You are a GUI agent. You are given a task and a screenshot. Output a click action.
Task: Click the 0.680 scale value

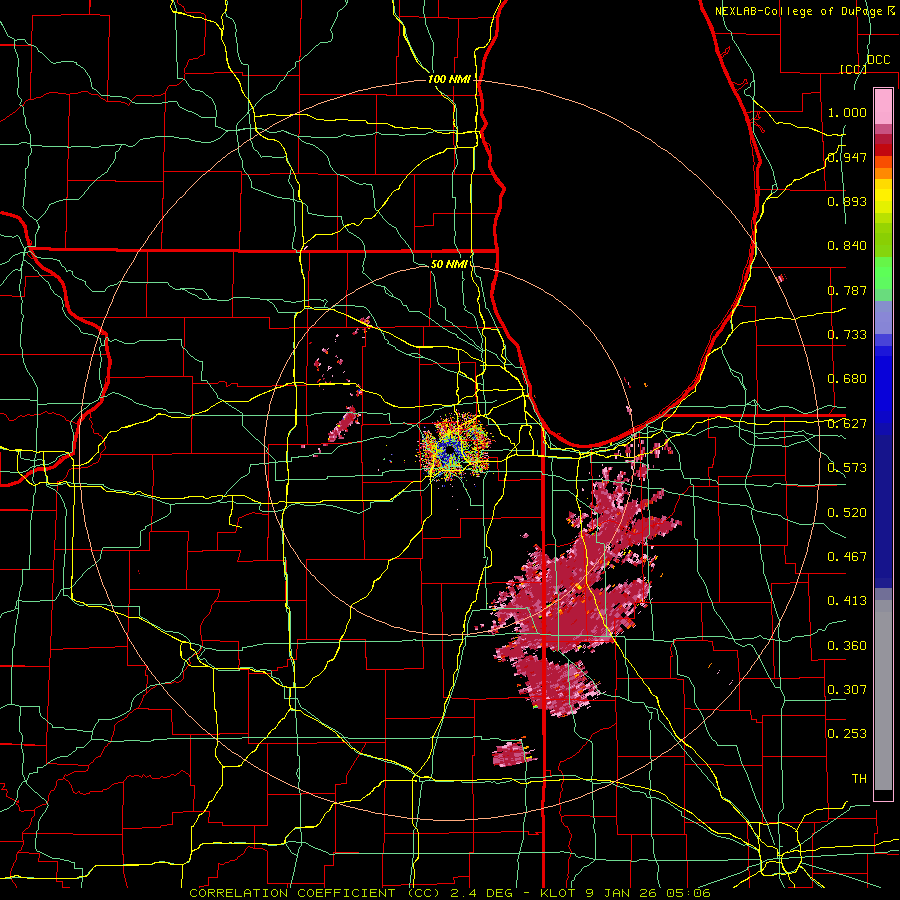click(x=847, y=379)
